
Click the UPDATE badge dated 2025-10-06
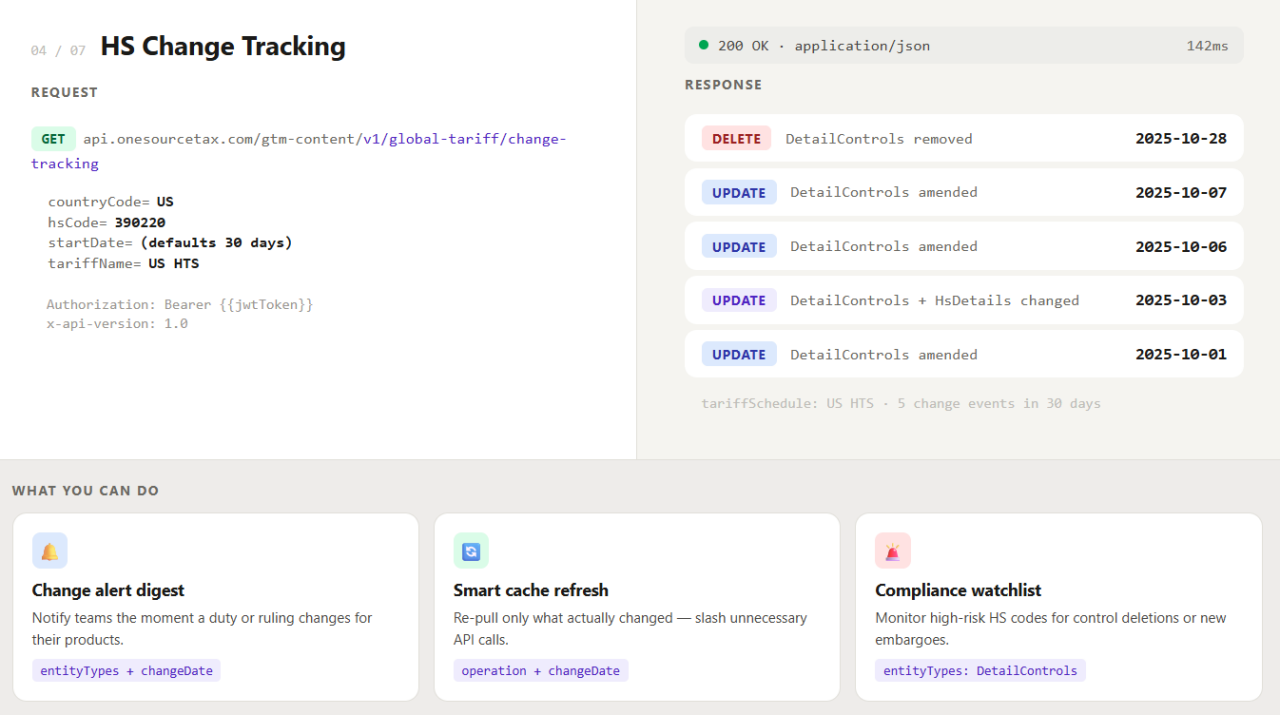(x=739, y=247)
